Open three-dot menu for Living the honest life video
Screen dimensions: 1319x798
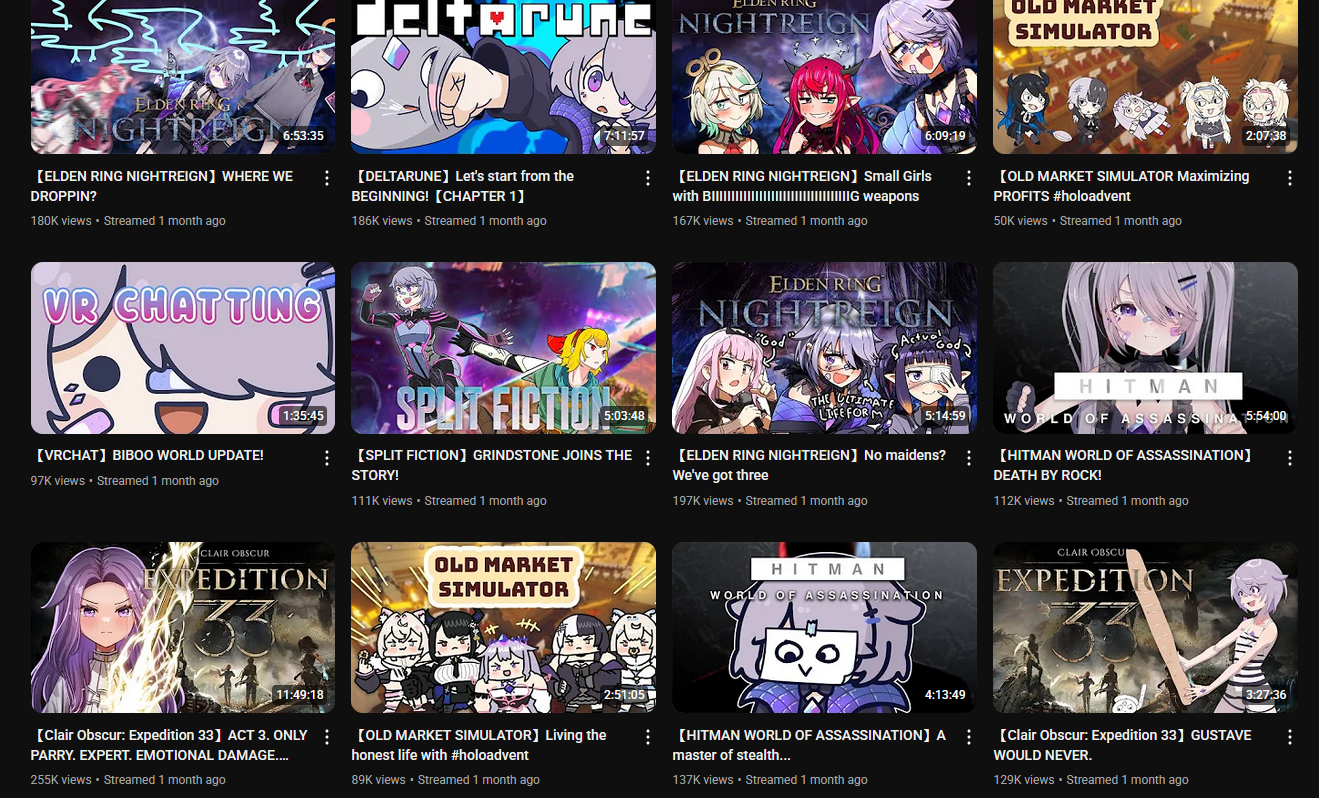pos(648,737)
